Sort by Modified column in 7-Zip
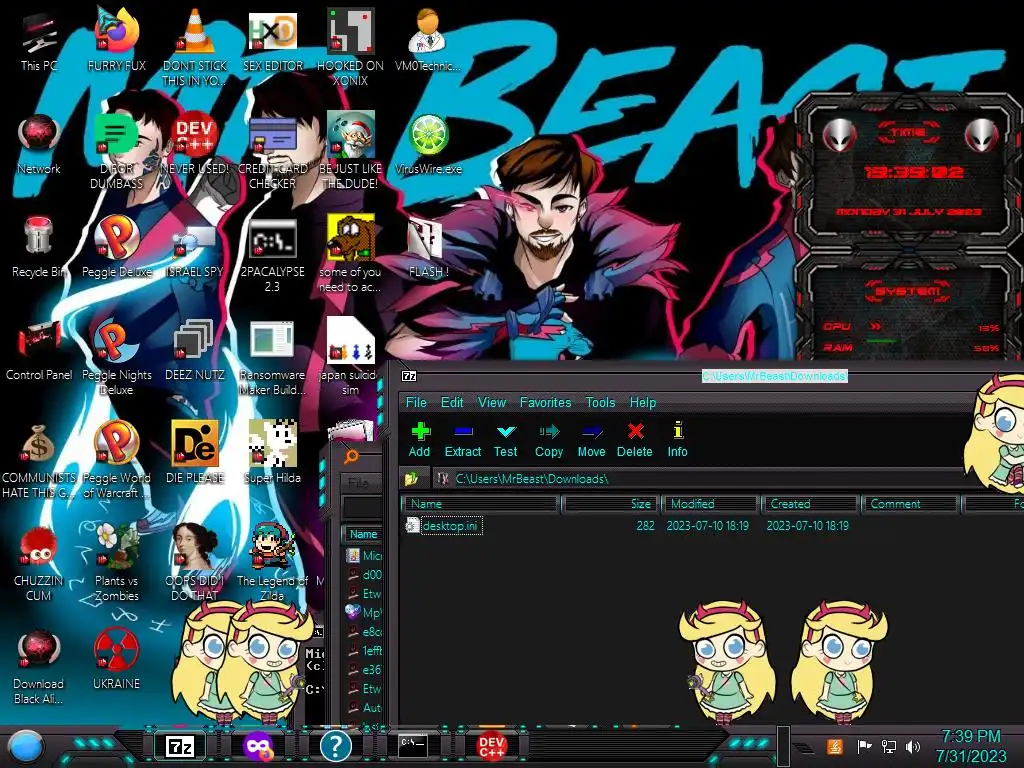The image size is (1024, 768). (711, 504)
